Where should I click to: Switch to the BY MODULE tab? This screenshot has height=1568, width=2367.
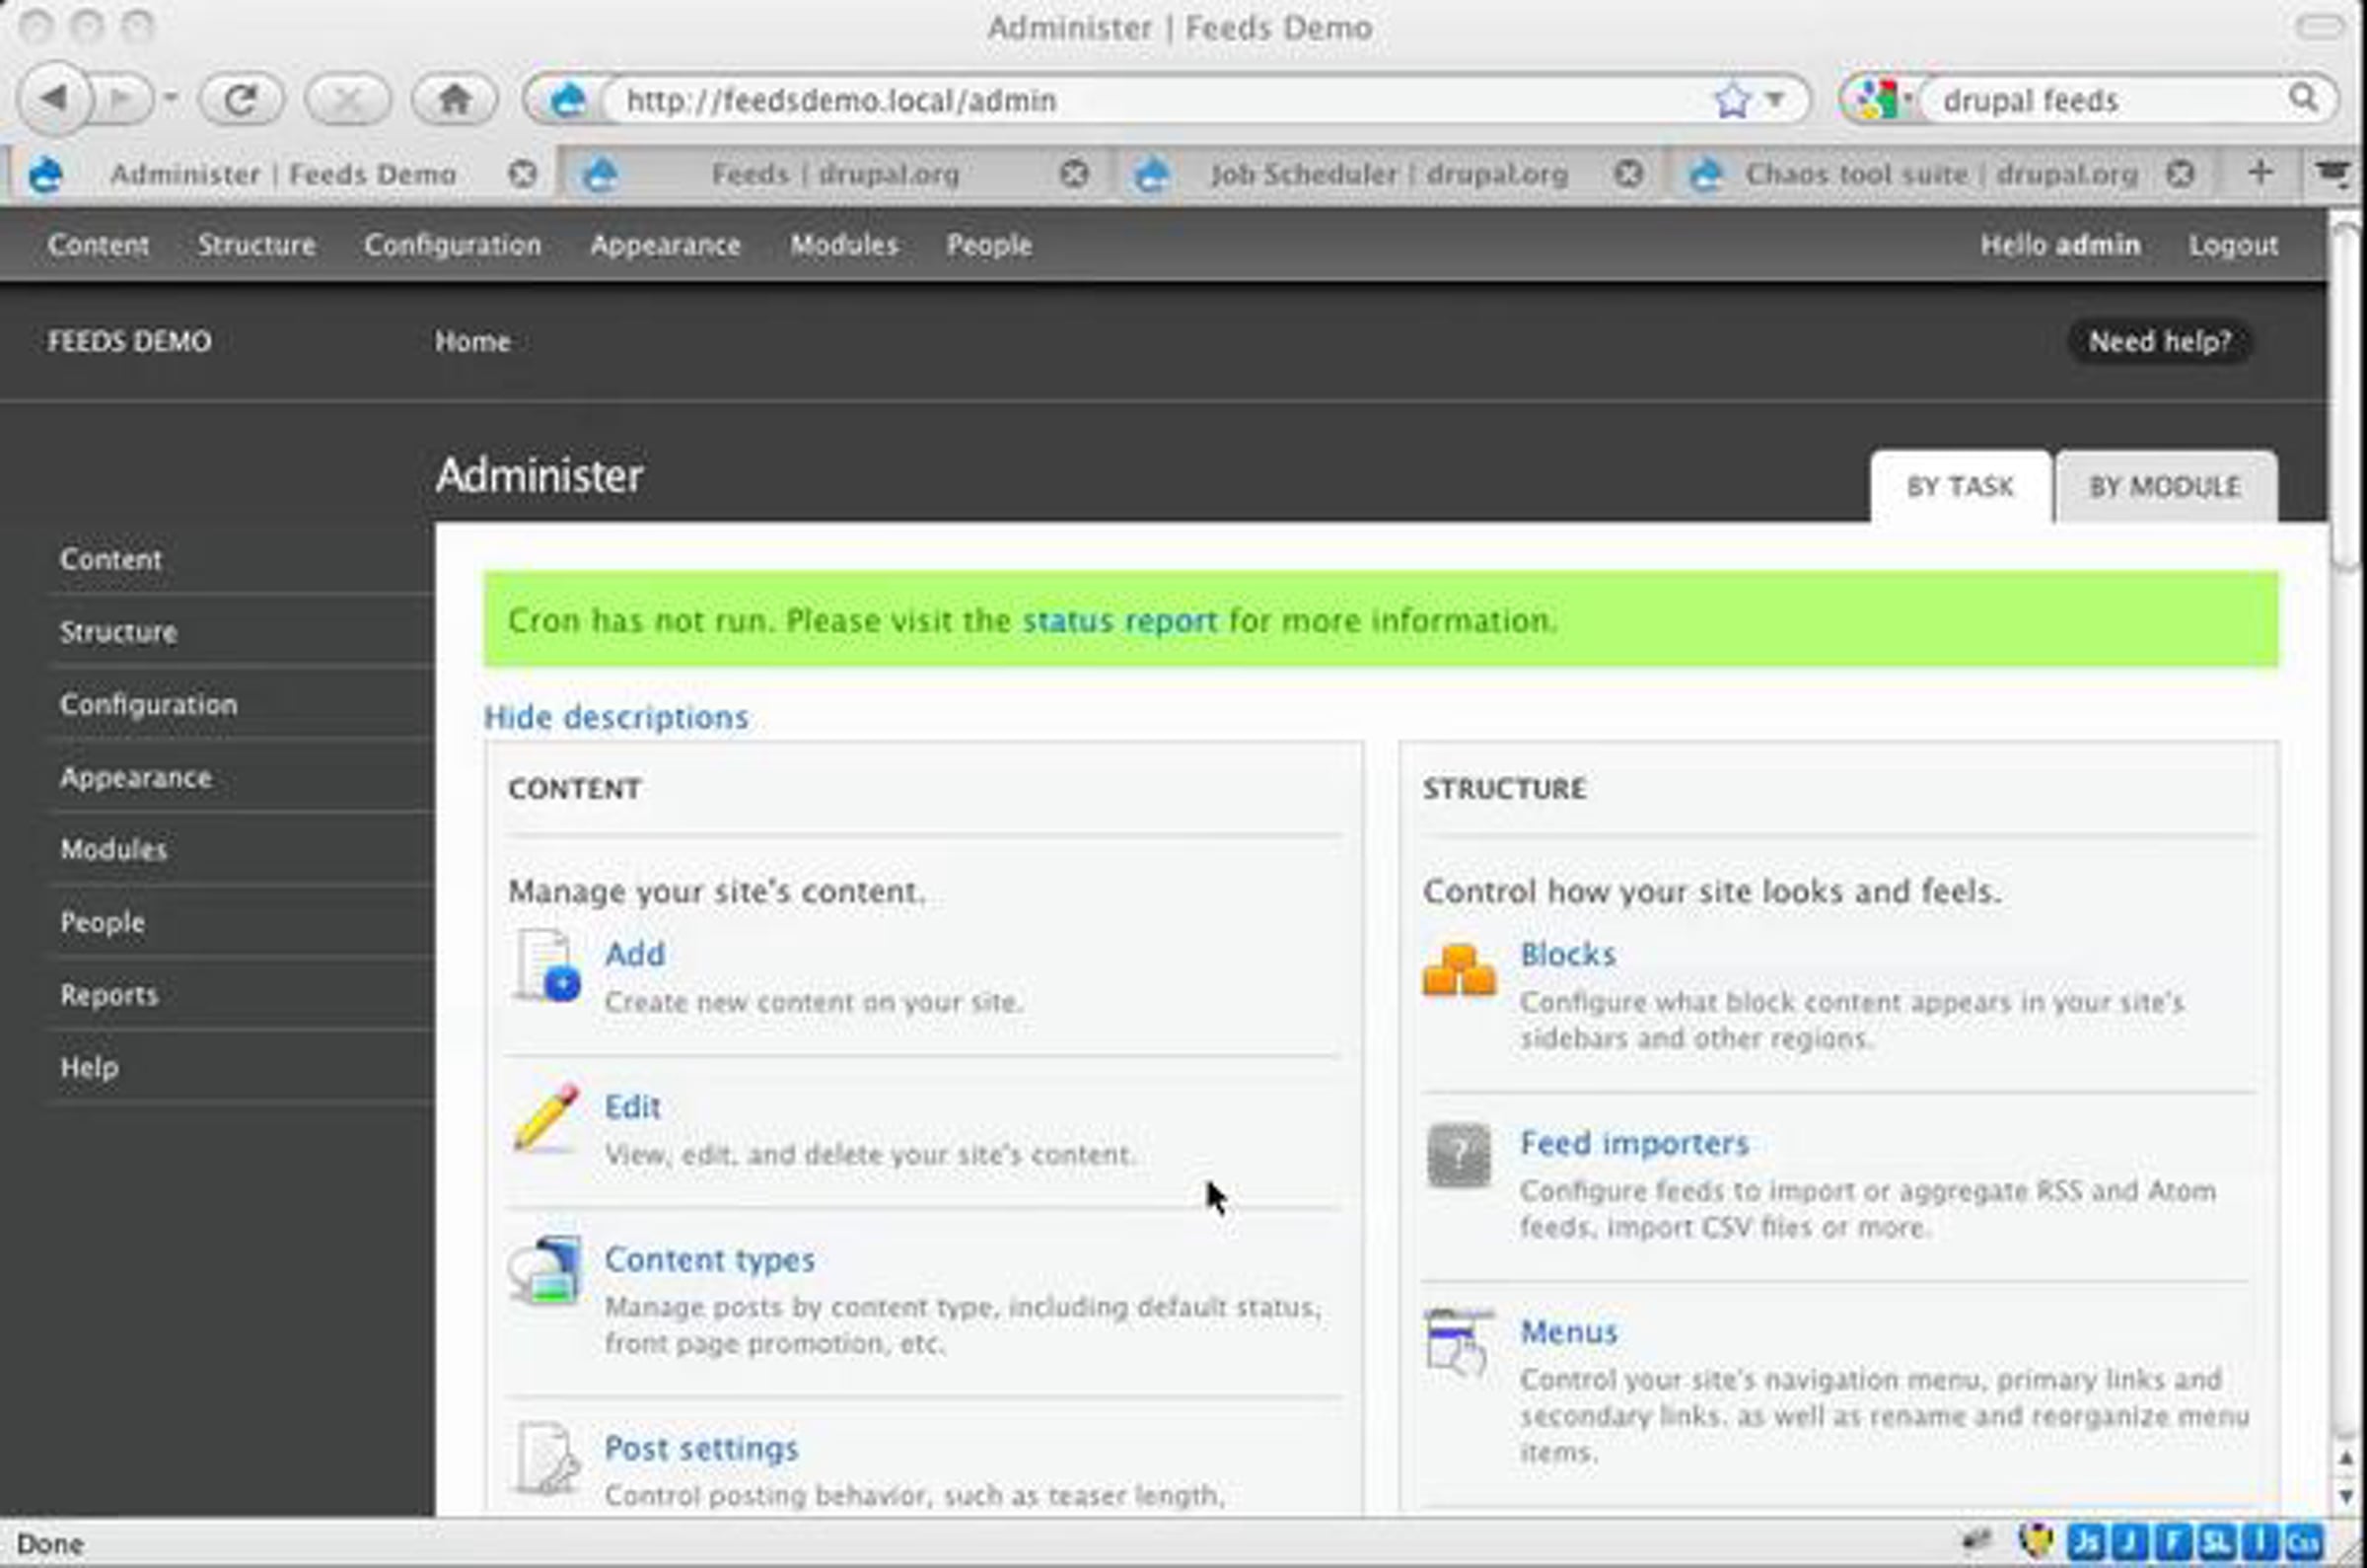(2164, 487)
